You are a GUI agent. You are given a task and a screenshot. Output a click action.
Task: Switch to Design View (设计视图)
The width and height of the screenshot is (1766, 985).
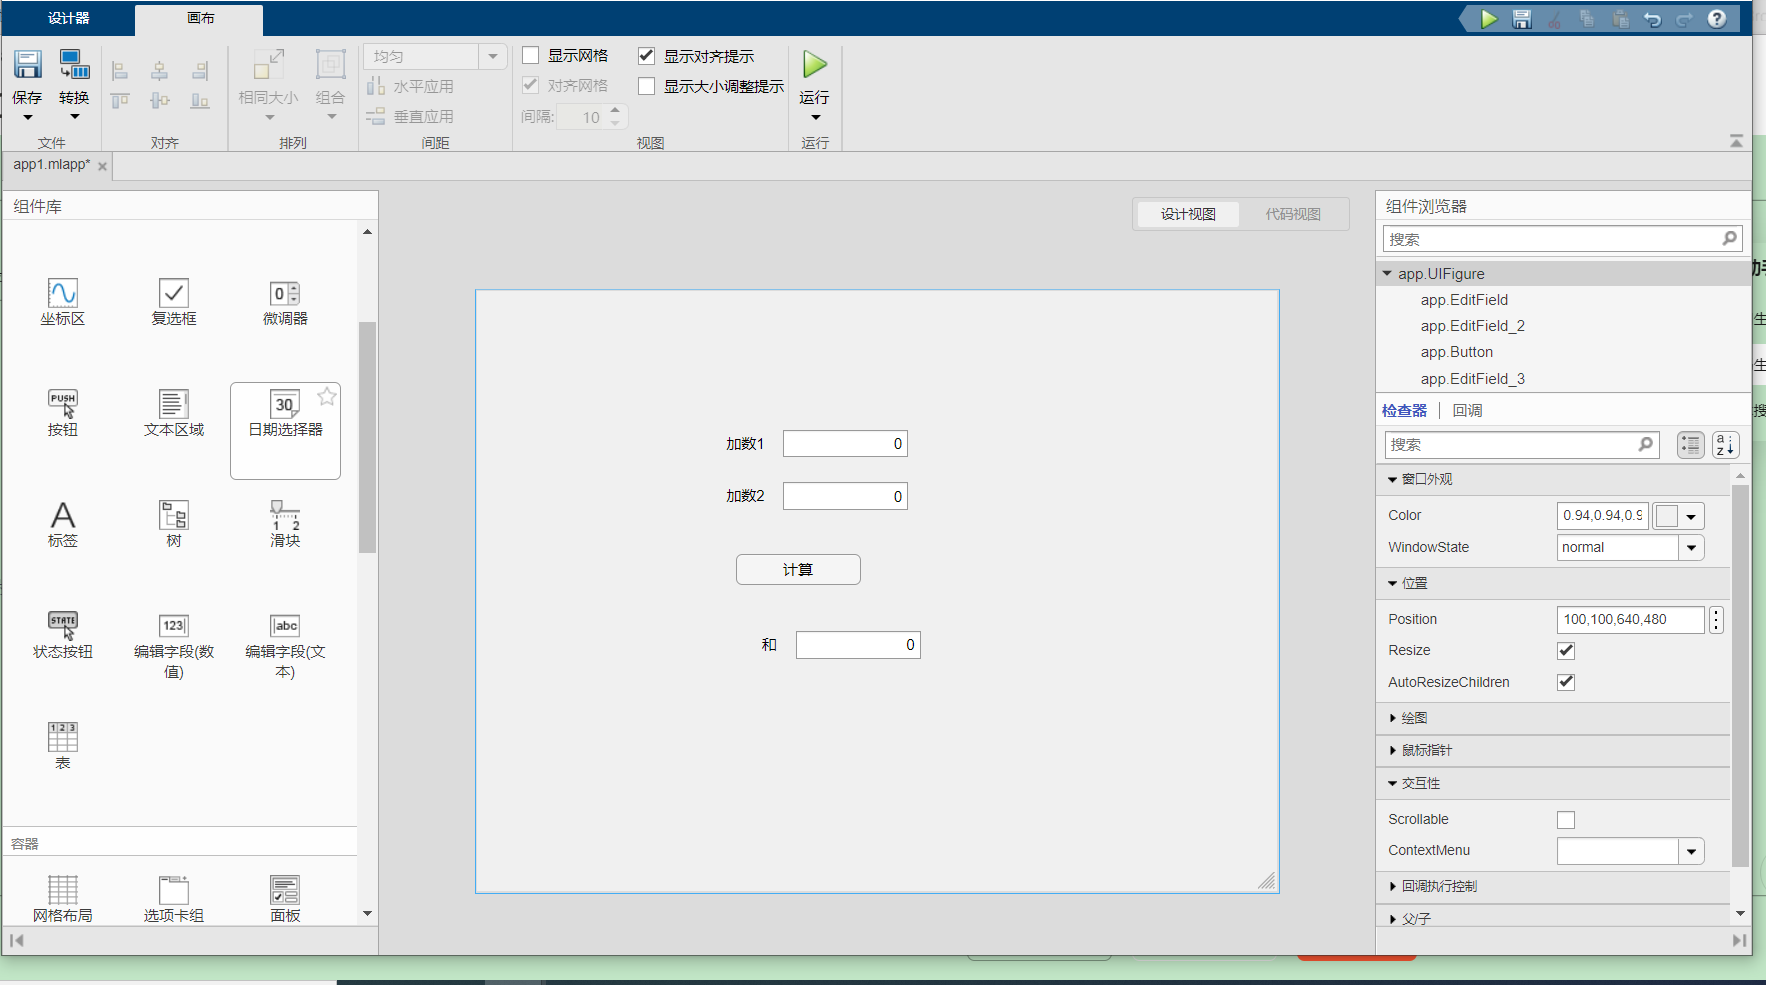click(1188, 214)
